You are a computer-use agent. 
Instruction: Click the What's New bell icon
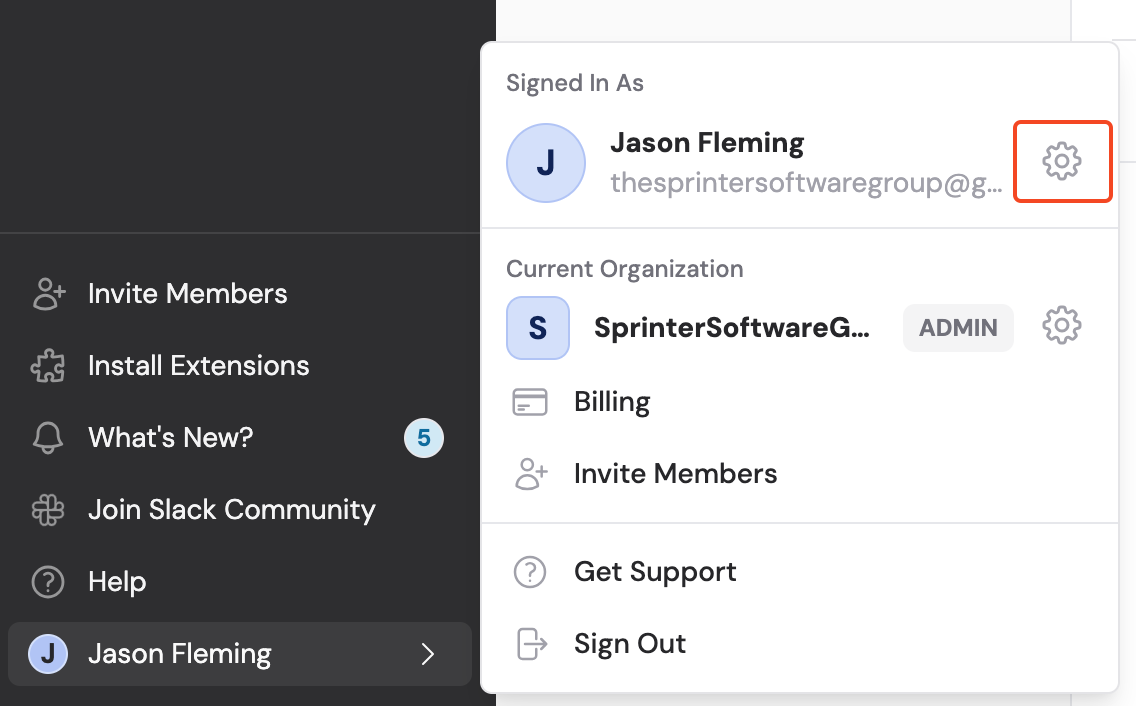48,437
